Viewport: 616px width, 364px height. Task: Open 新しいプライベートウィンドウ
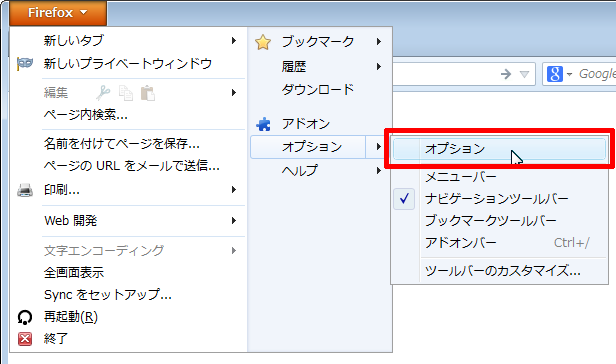coord(128,63)
